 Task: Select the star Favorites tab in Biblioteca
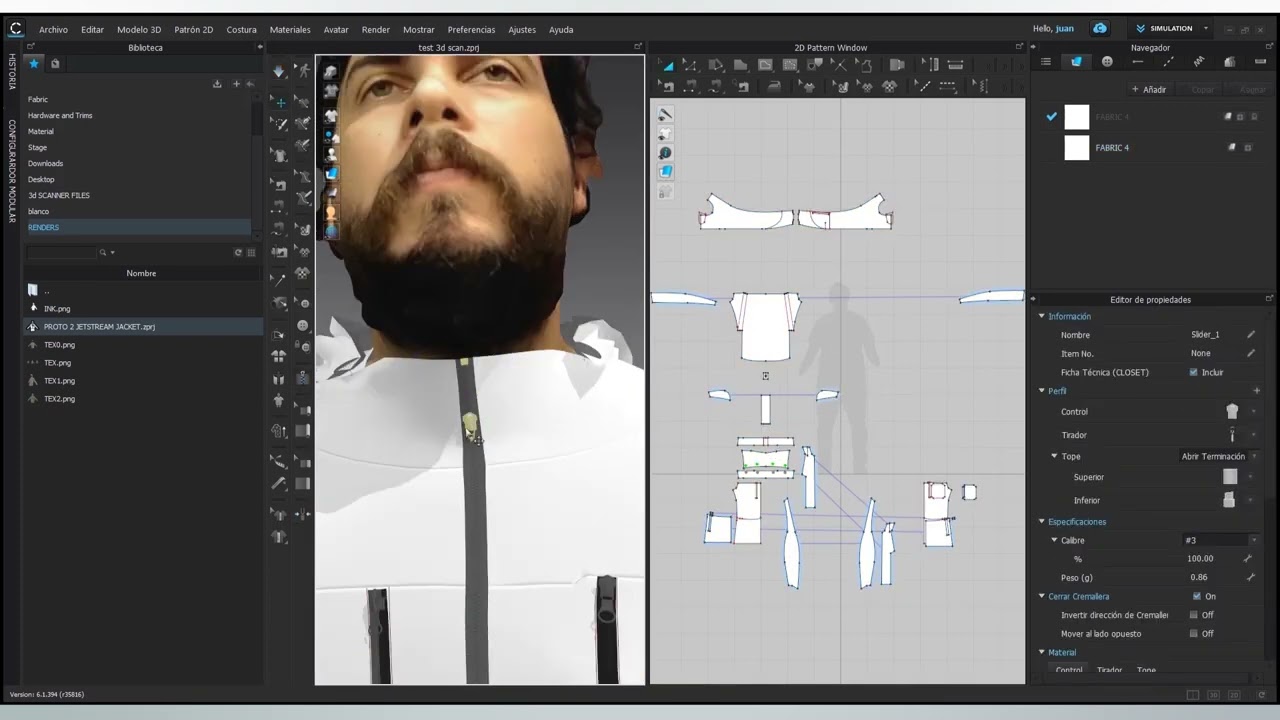pos(34,63)
